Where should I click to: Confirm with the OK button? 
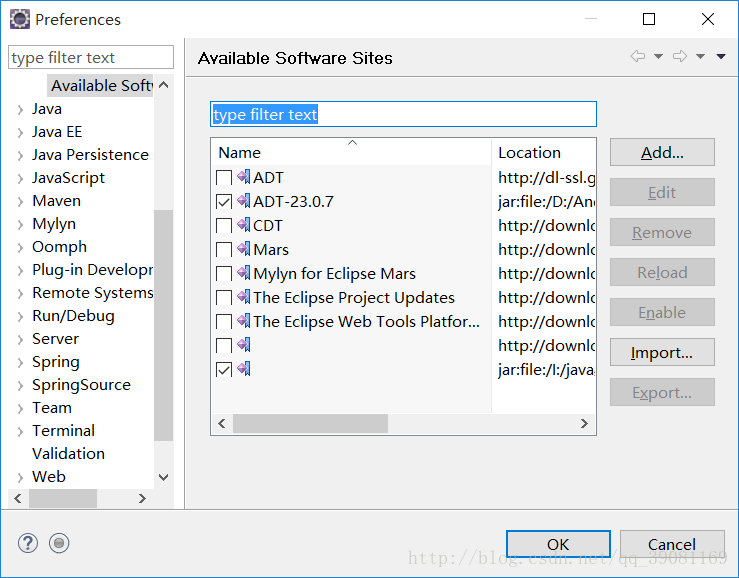tap(558, 545)
